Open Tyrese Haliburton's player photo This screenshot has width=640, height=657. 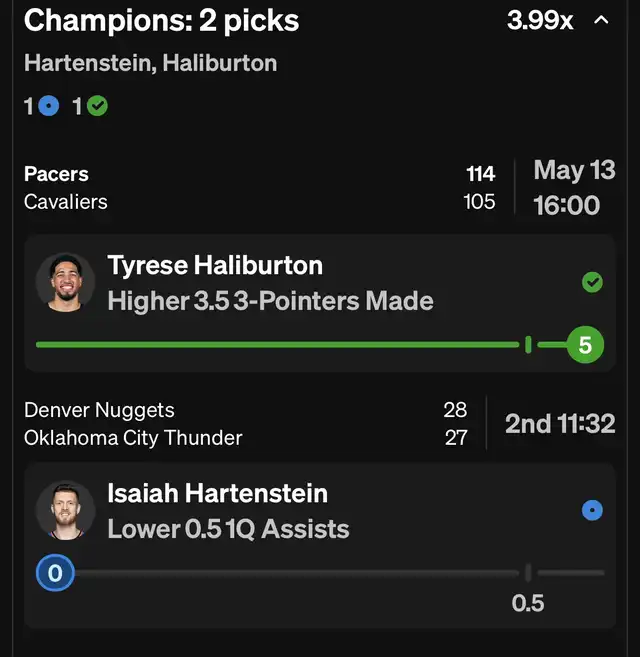coord(65,282)
